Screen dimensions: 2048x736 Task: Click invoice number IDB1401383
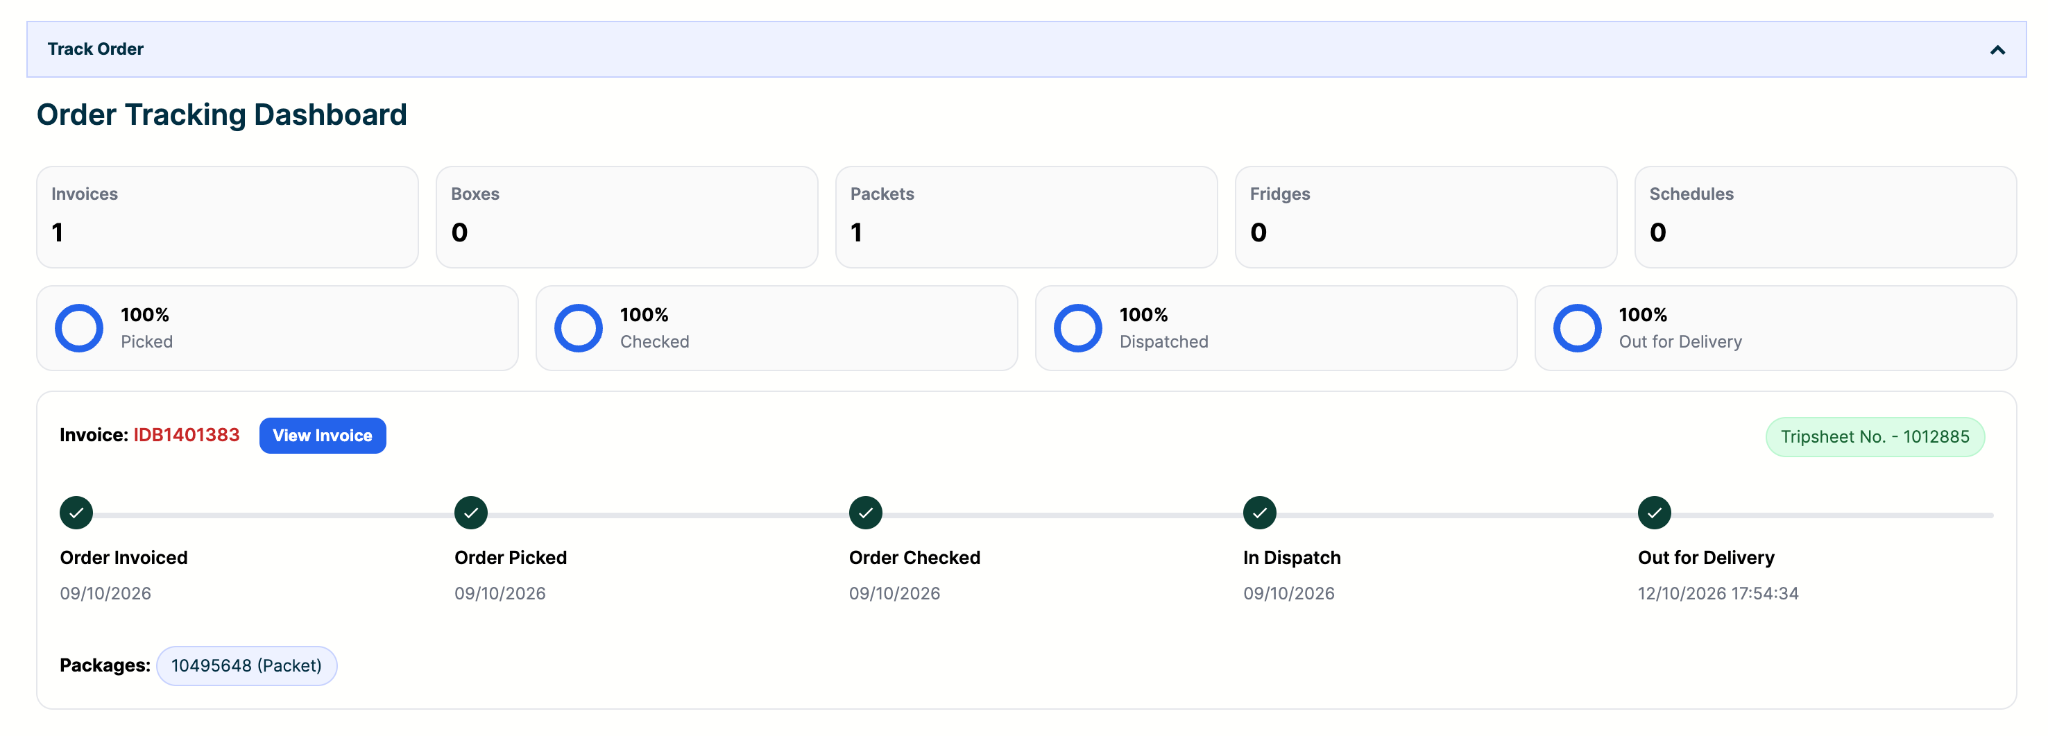click(x=187, y=435)
